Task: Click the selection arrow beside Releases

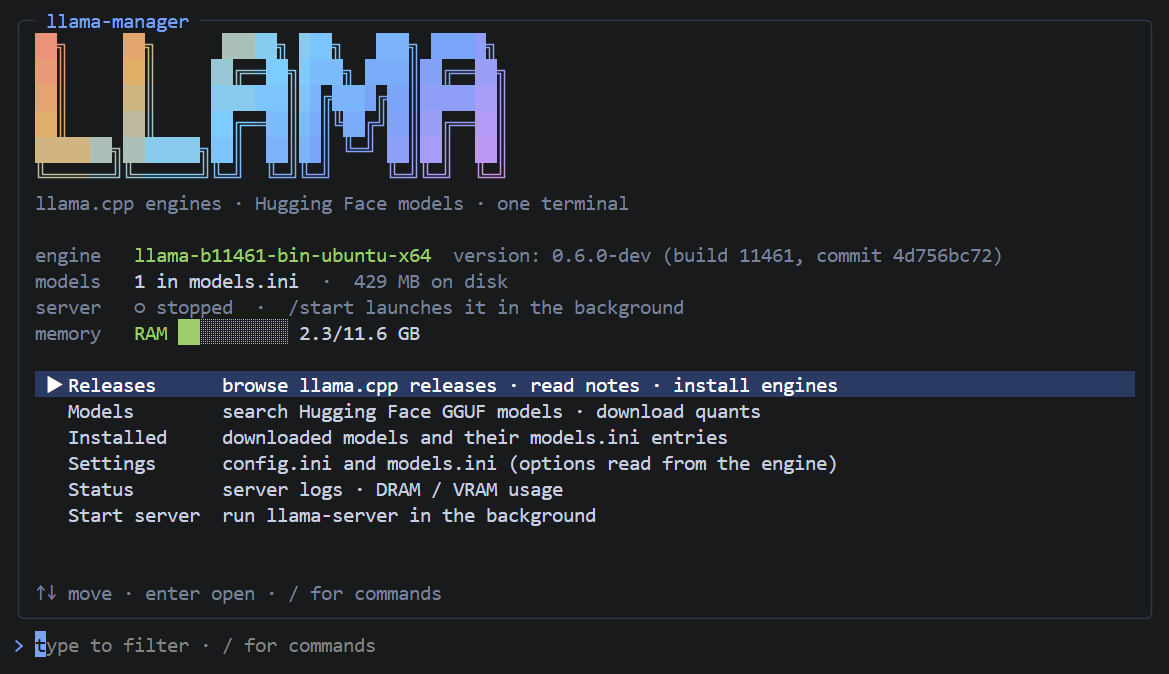Action: pyautogui.click(x=54, y=385)
